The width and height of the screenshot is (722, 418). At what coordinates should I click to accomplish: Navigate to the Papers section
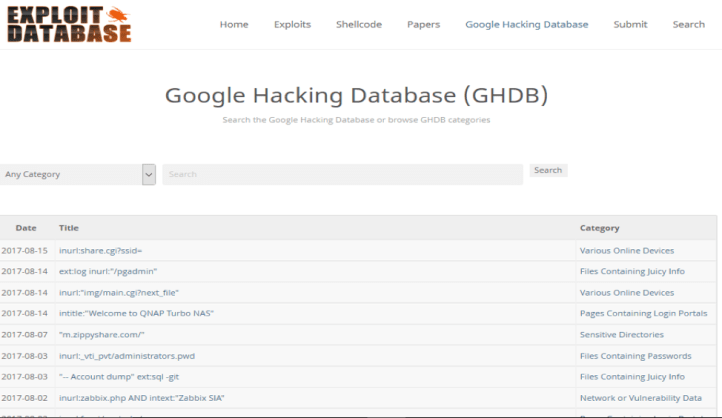coord(423,24)
